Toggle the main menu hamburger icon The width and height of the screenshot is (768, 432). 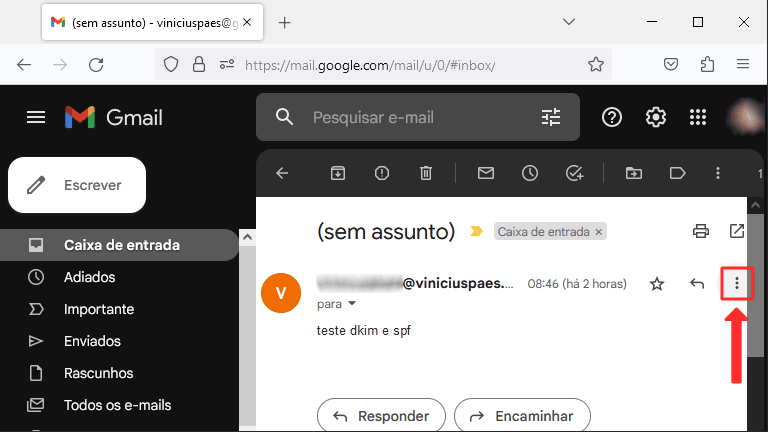(x=36, y=117)
